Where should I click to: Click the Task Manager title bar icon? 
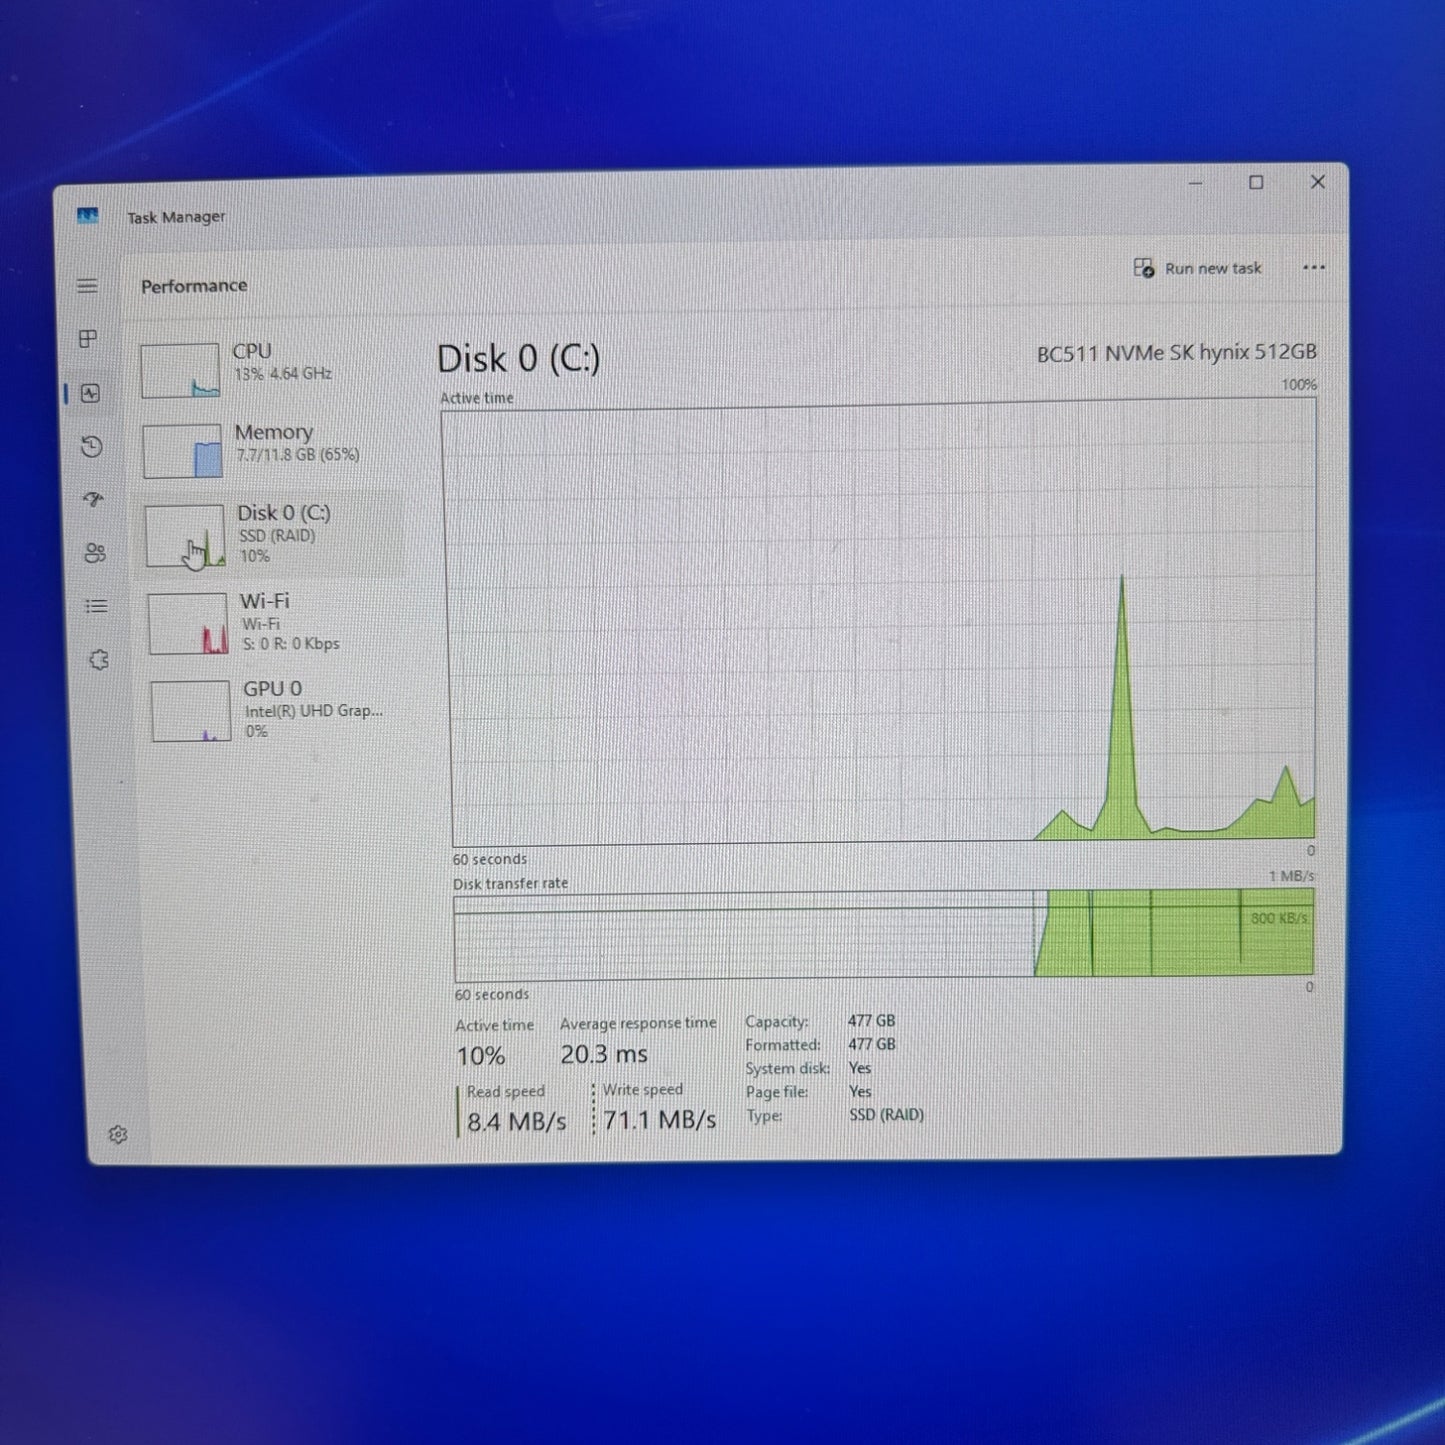[88, 216]
